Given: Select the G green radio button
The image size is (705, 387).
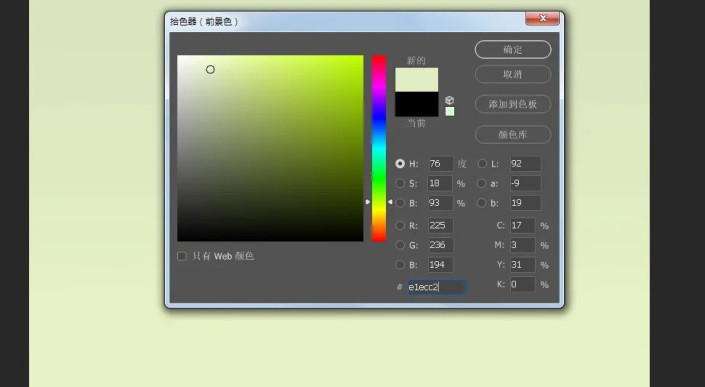Looking at the screenshot, I should tap(400, 245).
